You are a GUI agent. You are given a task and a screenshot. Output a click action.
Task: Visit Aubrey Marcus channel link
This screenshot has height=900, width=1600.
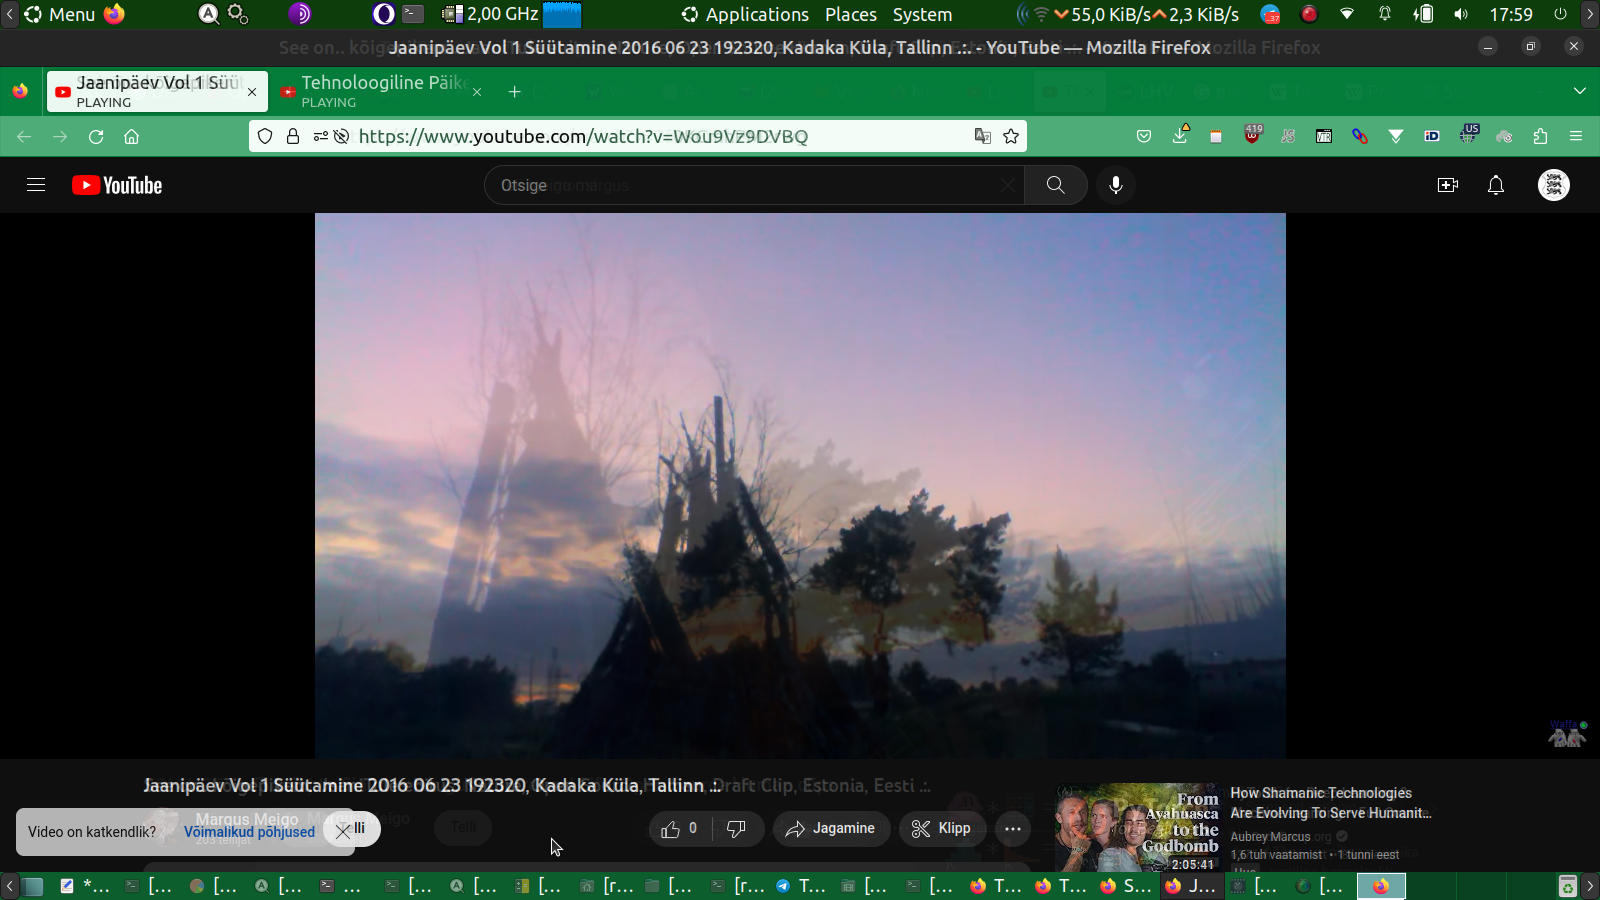[1270, 837]
